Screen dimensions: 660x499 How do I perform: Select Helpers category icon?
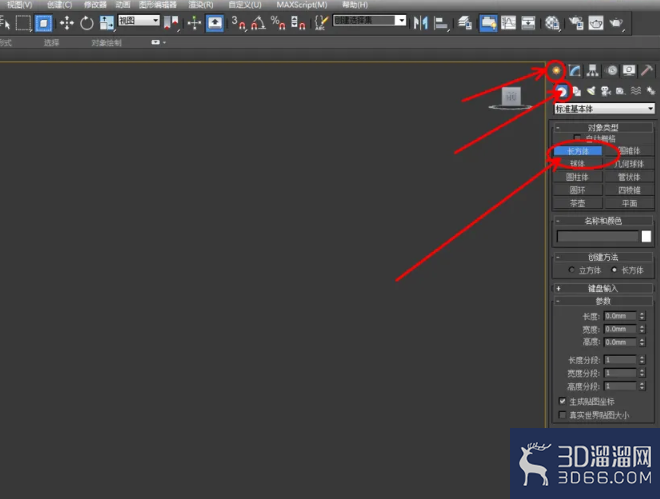coord(621,91)
